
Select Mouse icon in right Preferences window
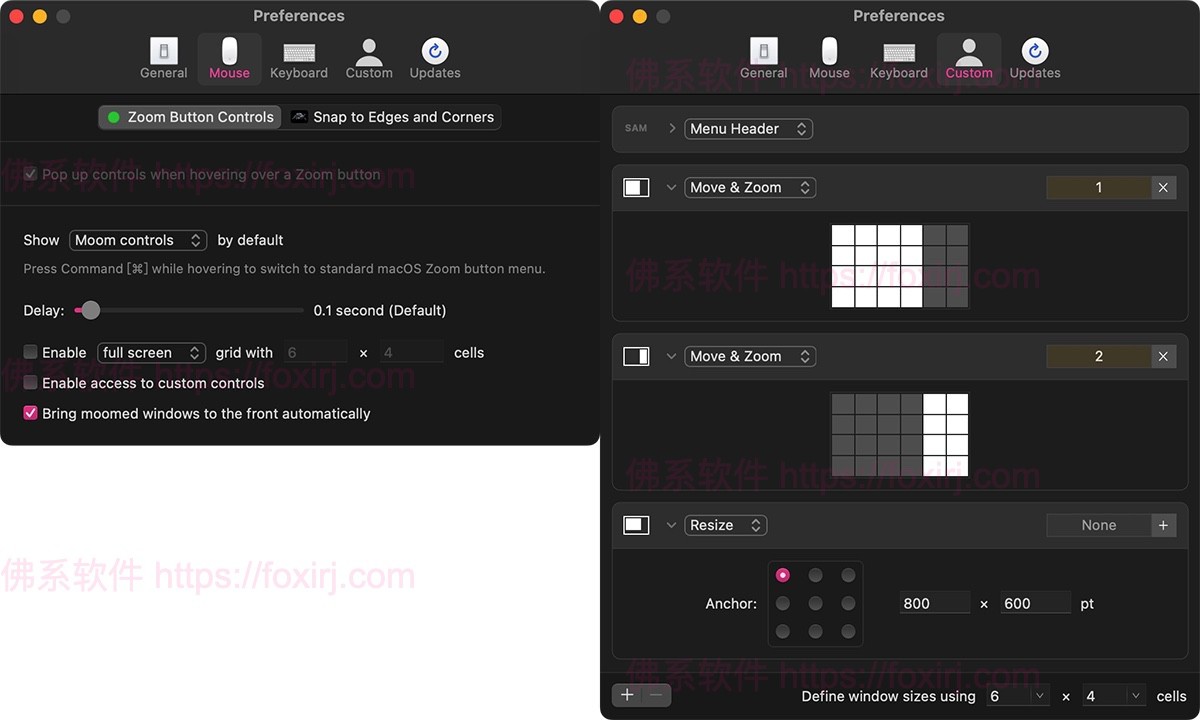coord(829,58)
